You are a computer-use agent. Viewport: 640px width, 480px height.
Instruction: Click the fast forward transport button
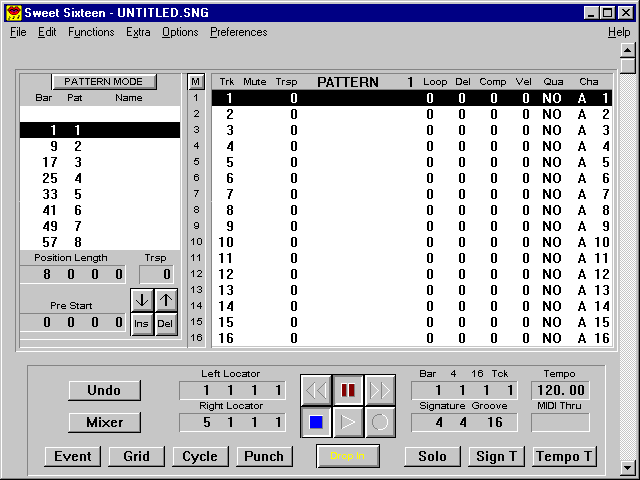tap(379, 390)
